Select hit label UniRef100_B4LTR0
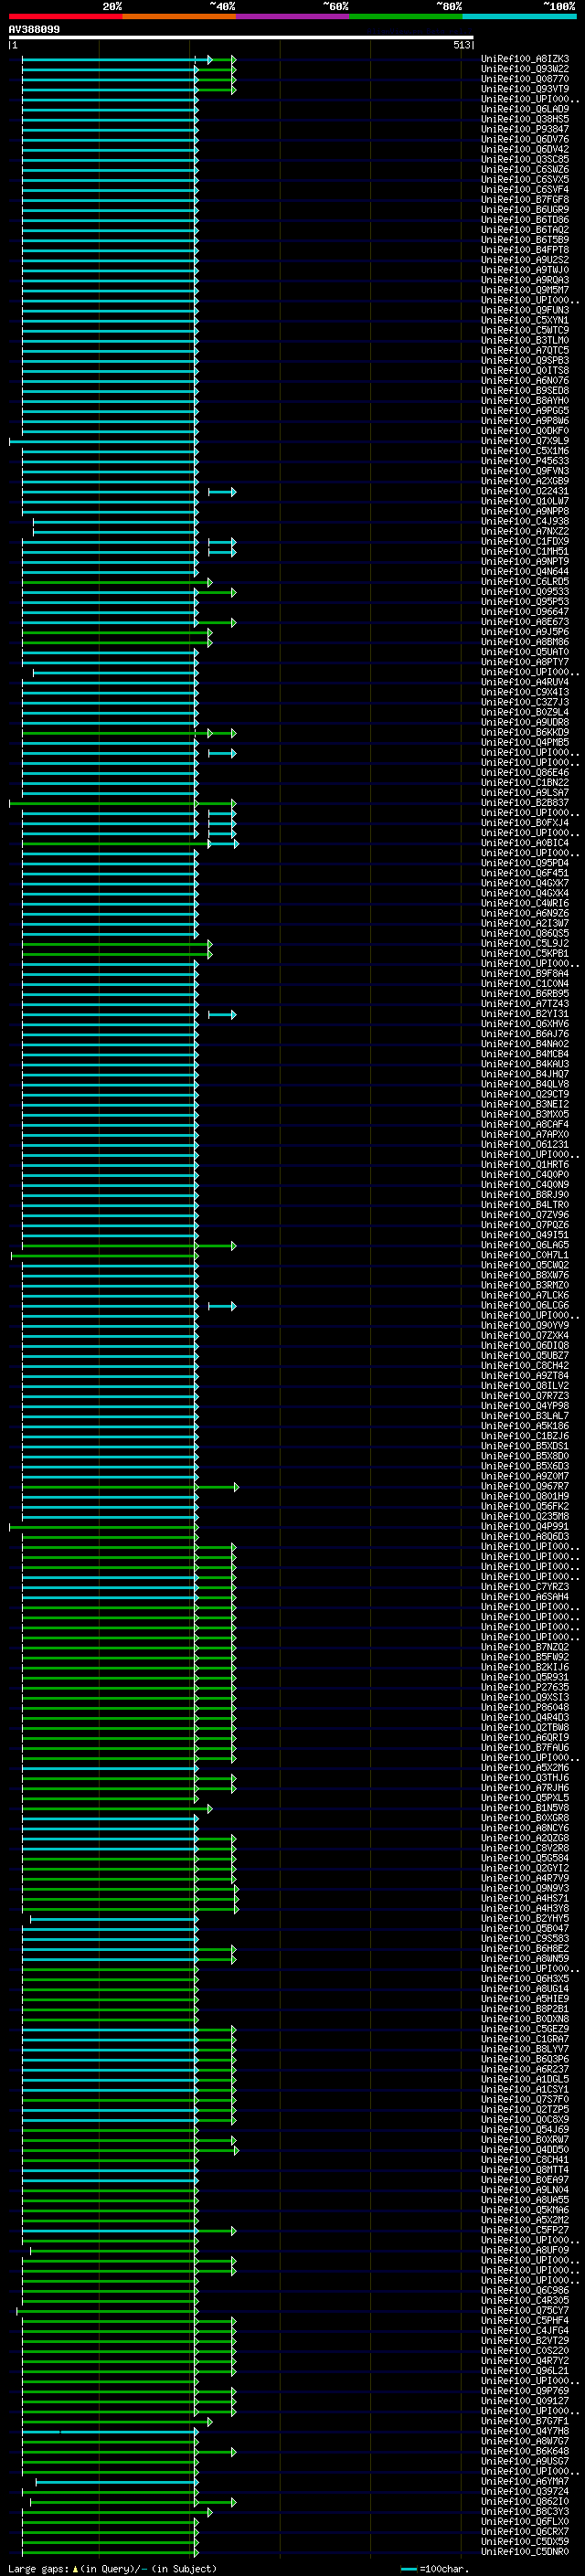585x2576 pixels. [524, 1205]
